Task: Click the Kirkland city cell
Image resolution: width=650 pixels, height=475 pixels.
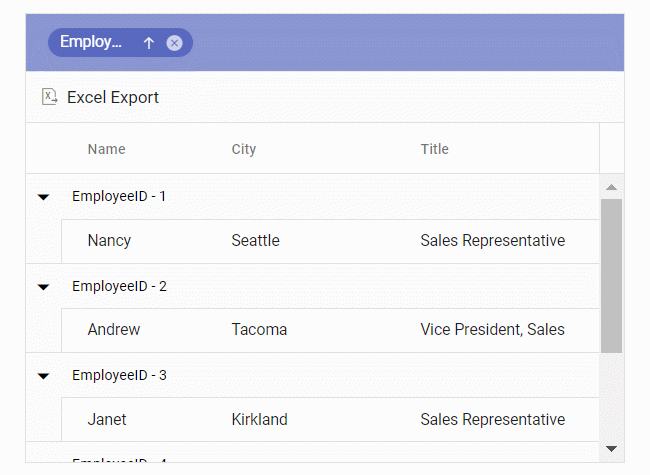Action: click(x=259, y=420)
